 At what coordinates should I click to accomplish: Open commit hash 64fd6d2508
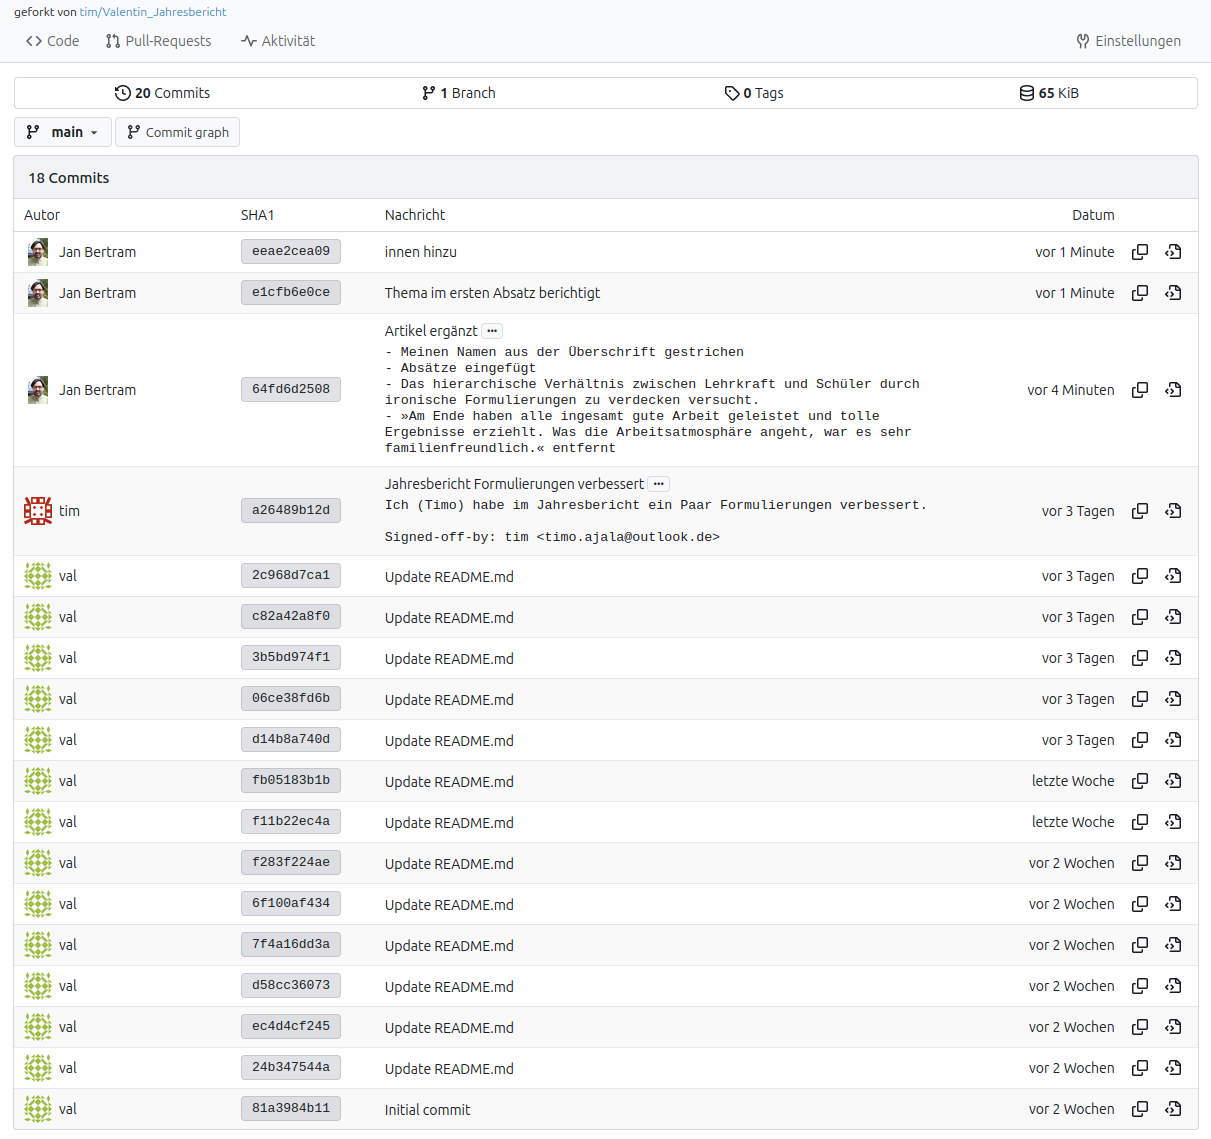tap(290, 390)
